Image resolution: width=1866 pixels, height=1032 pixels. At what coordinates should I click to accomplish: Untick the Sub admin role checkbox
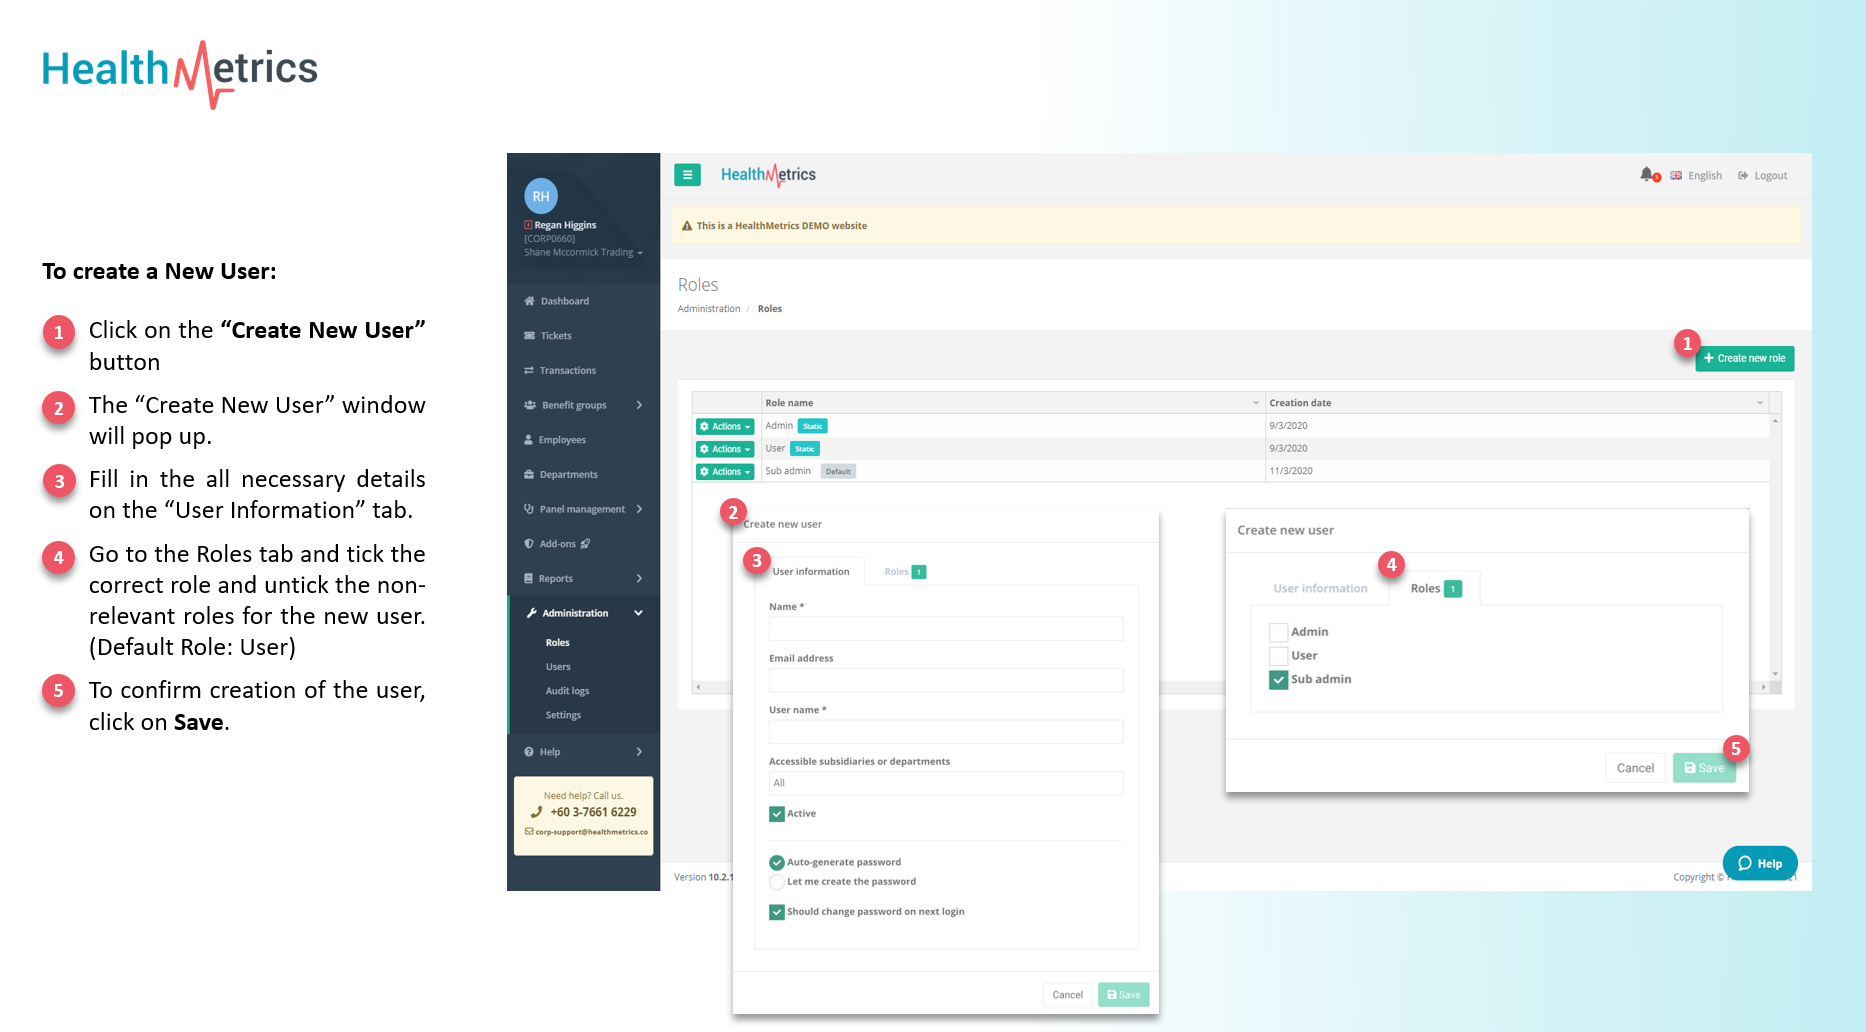(x=1278, y=680)
